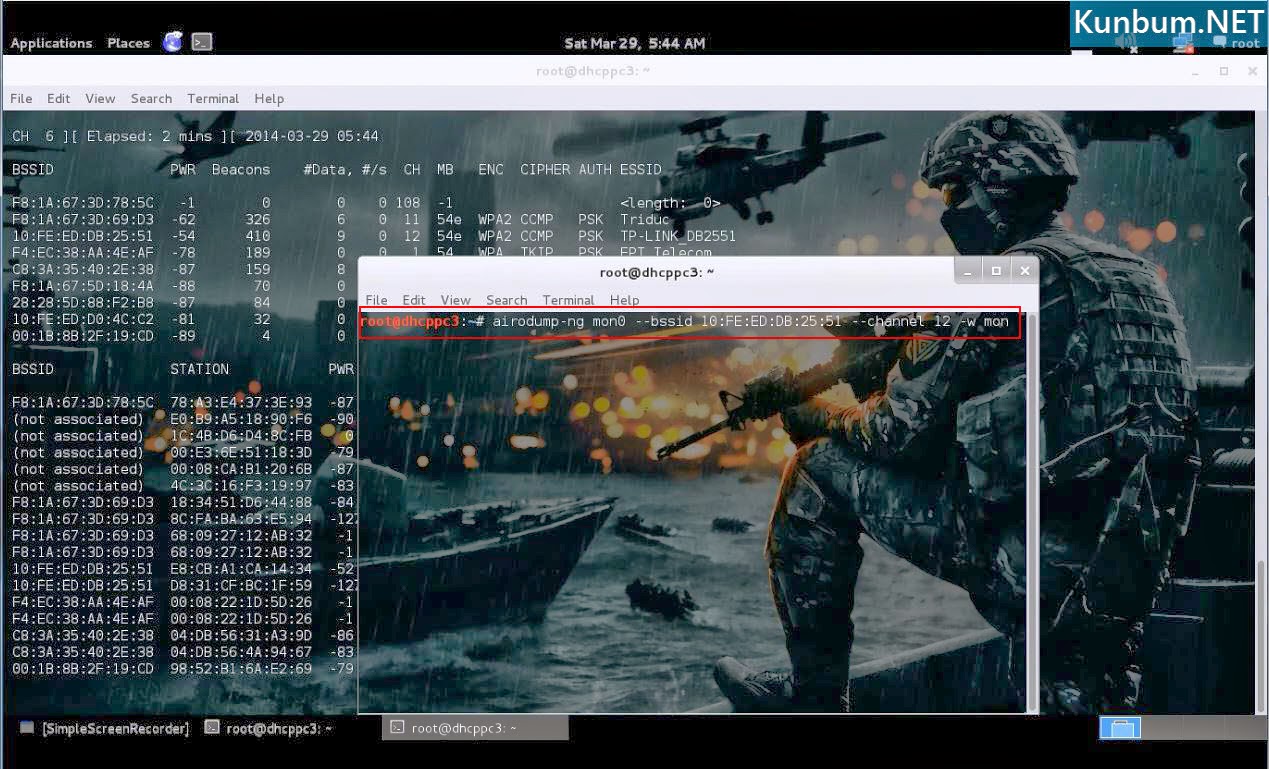Open the network connection icon in system tray
The image size is (1269, 769).
[x=1184, y=44]
